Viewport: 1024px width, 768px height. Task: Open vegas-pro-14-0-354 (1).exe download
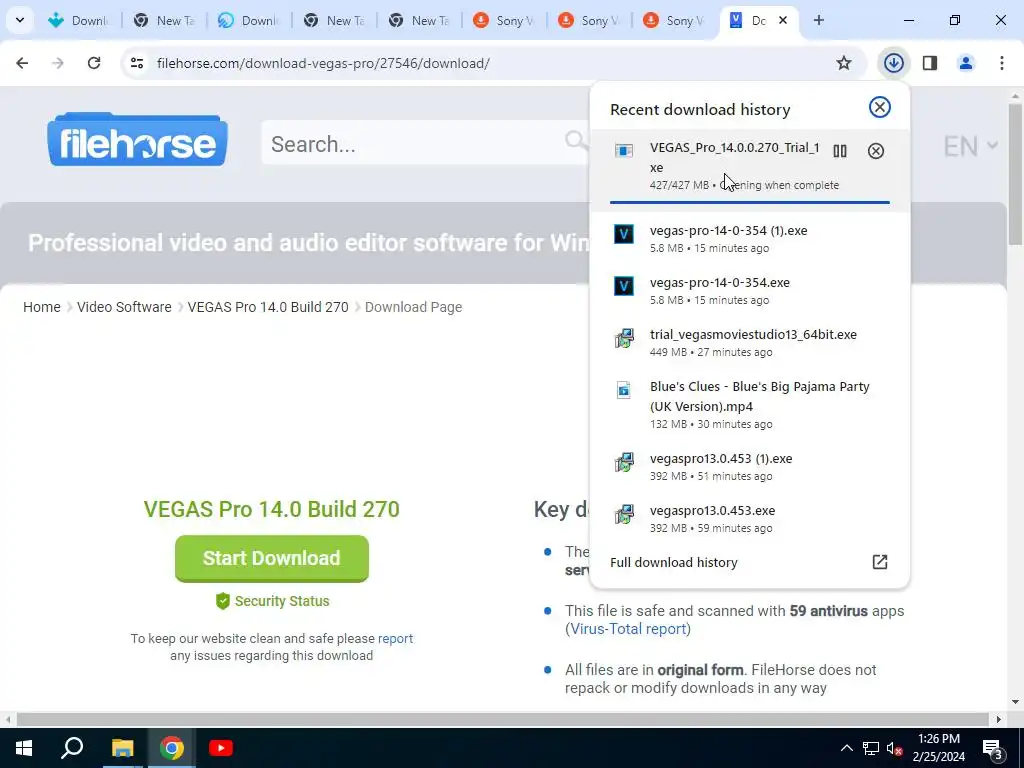(x=749, y=238)
